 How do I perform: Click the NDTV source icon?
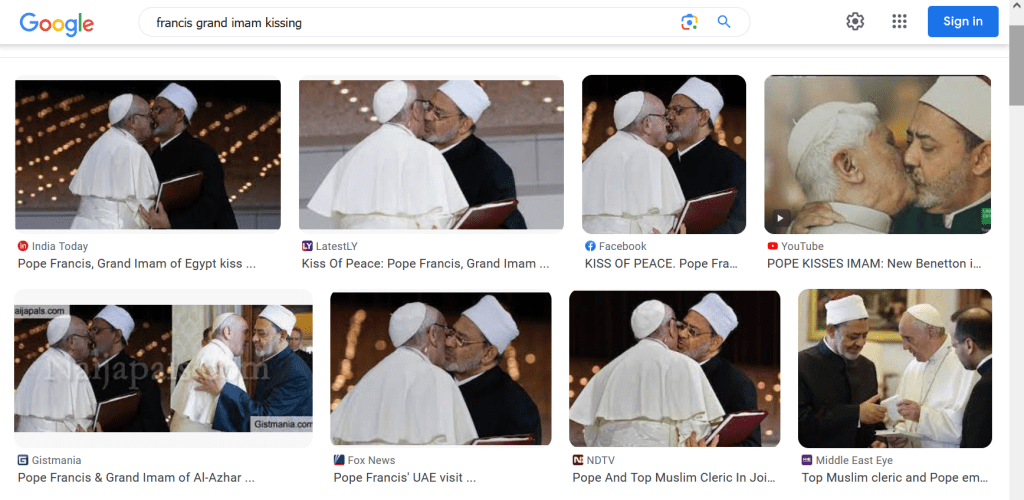578,460
